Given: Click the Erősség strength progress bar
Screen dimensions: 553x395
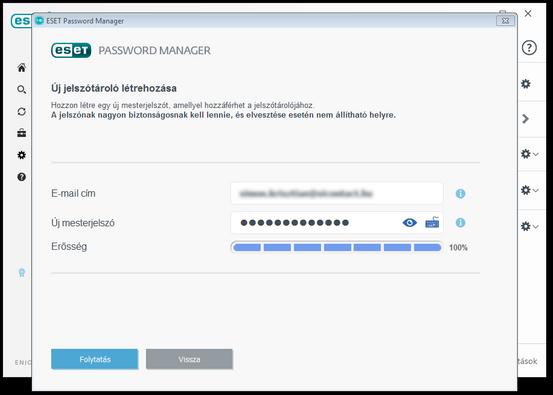Looking at the screenshot, I should pyautogui.click(x=337, y=247).
